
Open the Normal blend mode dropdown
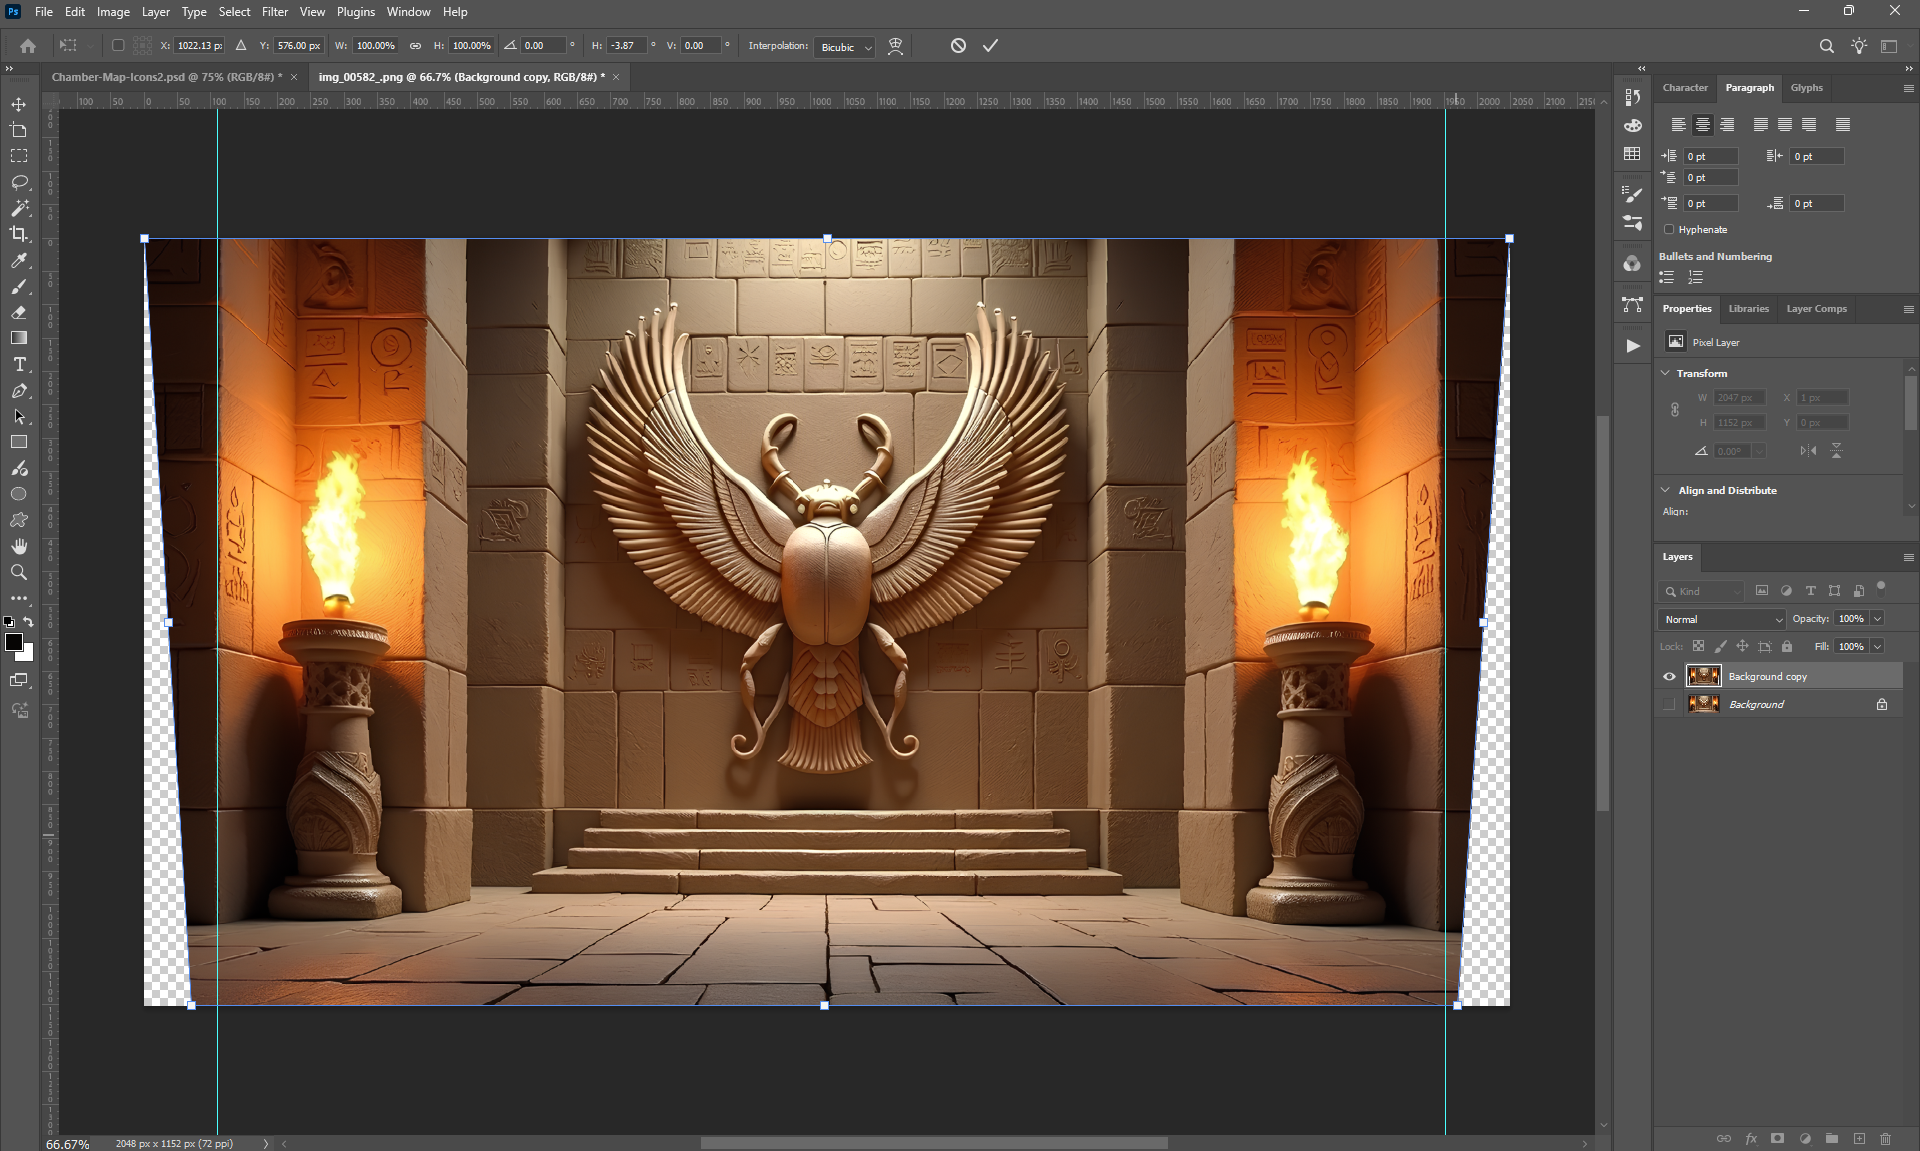pyautogui.click(x=1721, y=619)
